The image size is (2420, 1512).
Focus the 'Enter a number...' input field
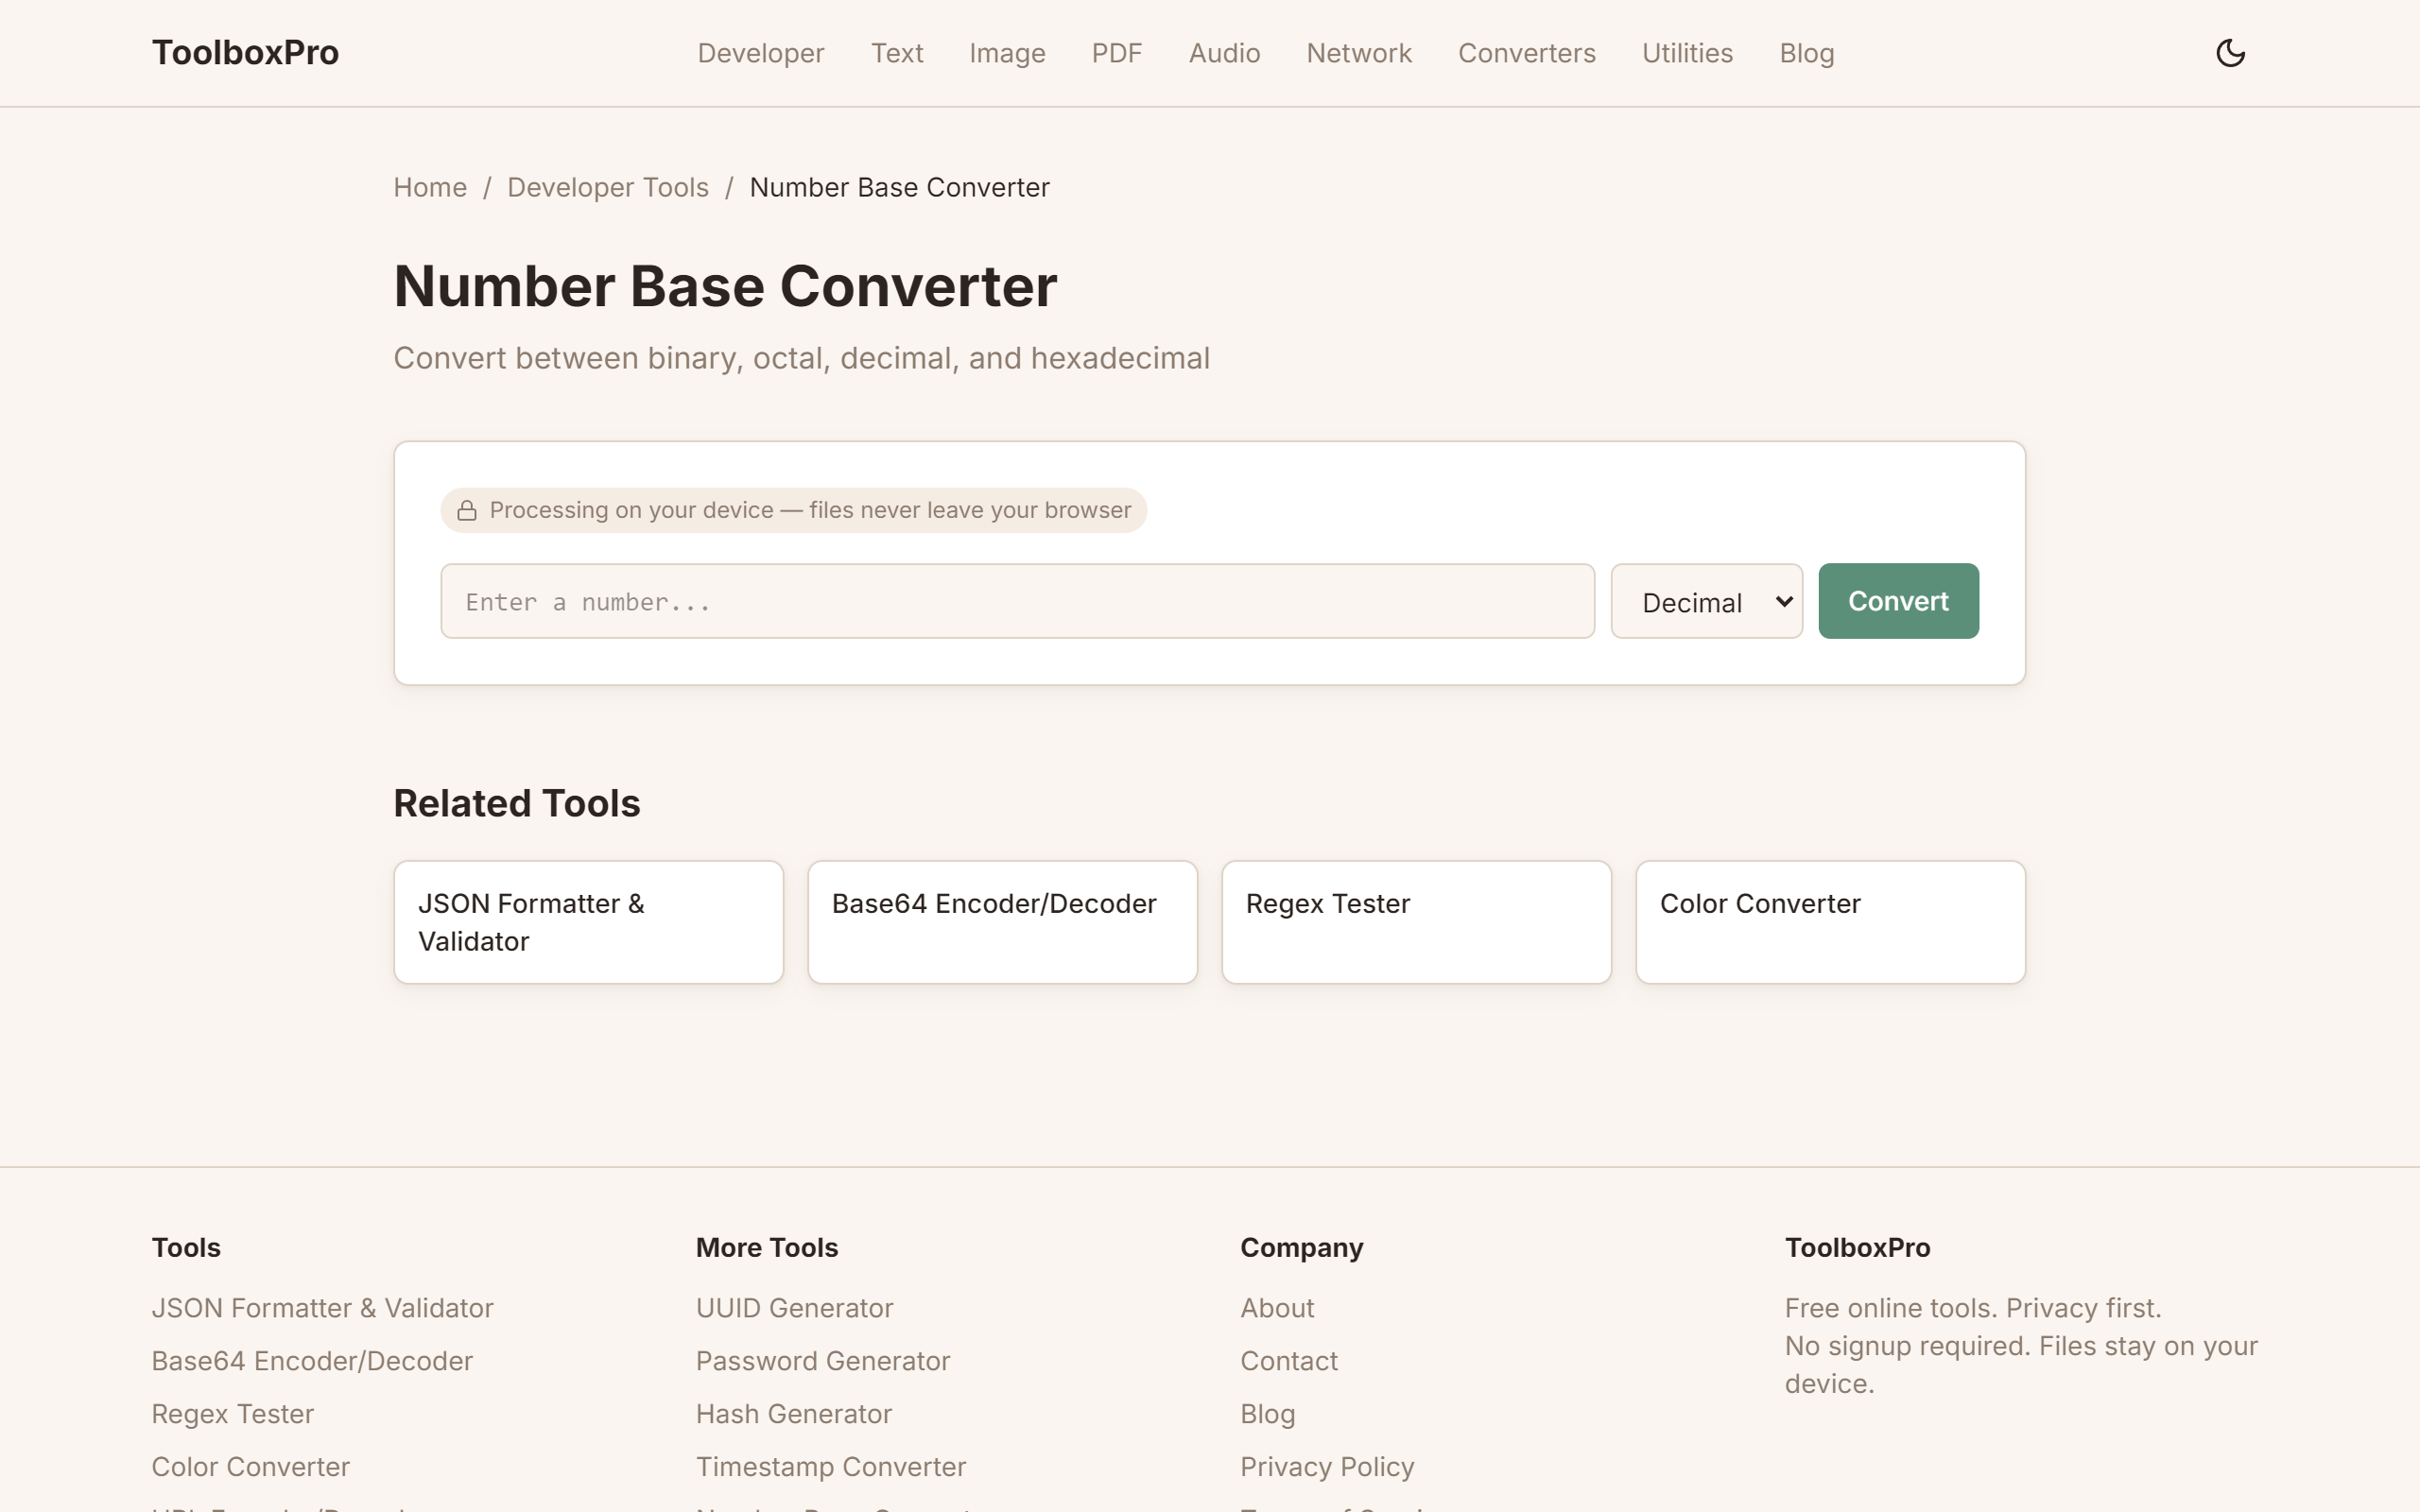(x=1017, y=601)
